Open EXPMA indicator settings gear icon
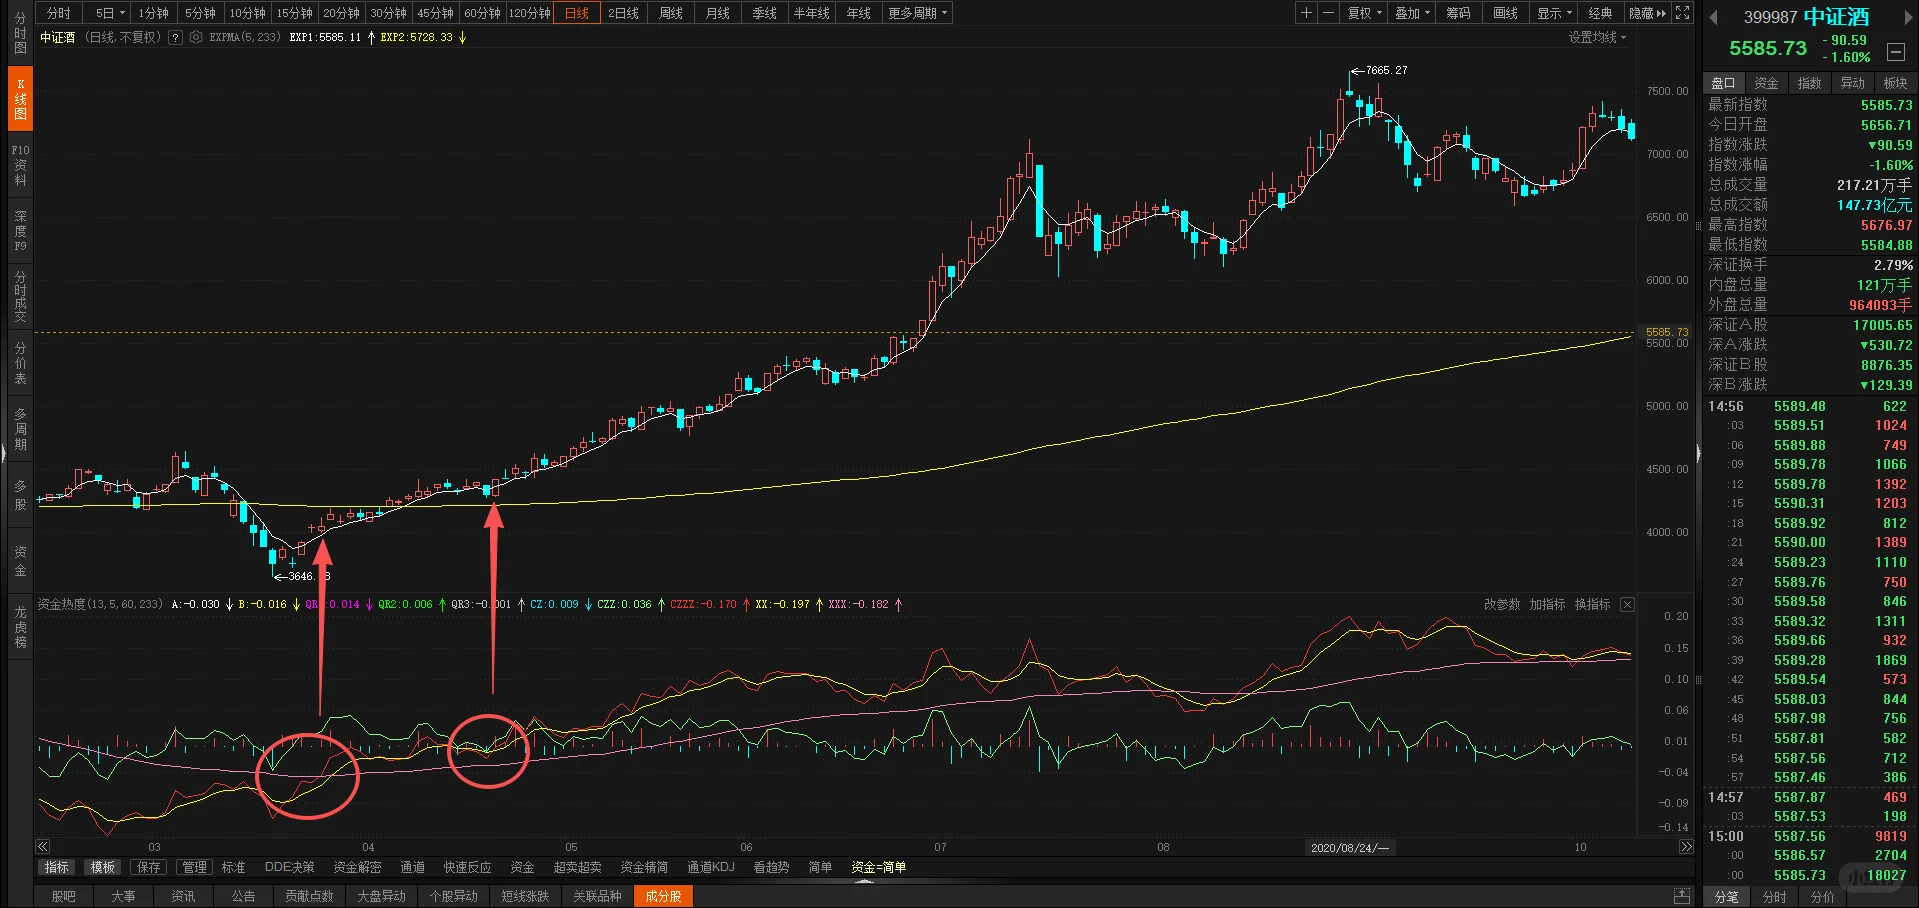 (x=196, y=37)
